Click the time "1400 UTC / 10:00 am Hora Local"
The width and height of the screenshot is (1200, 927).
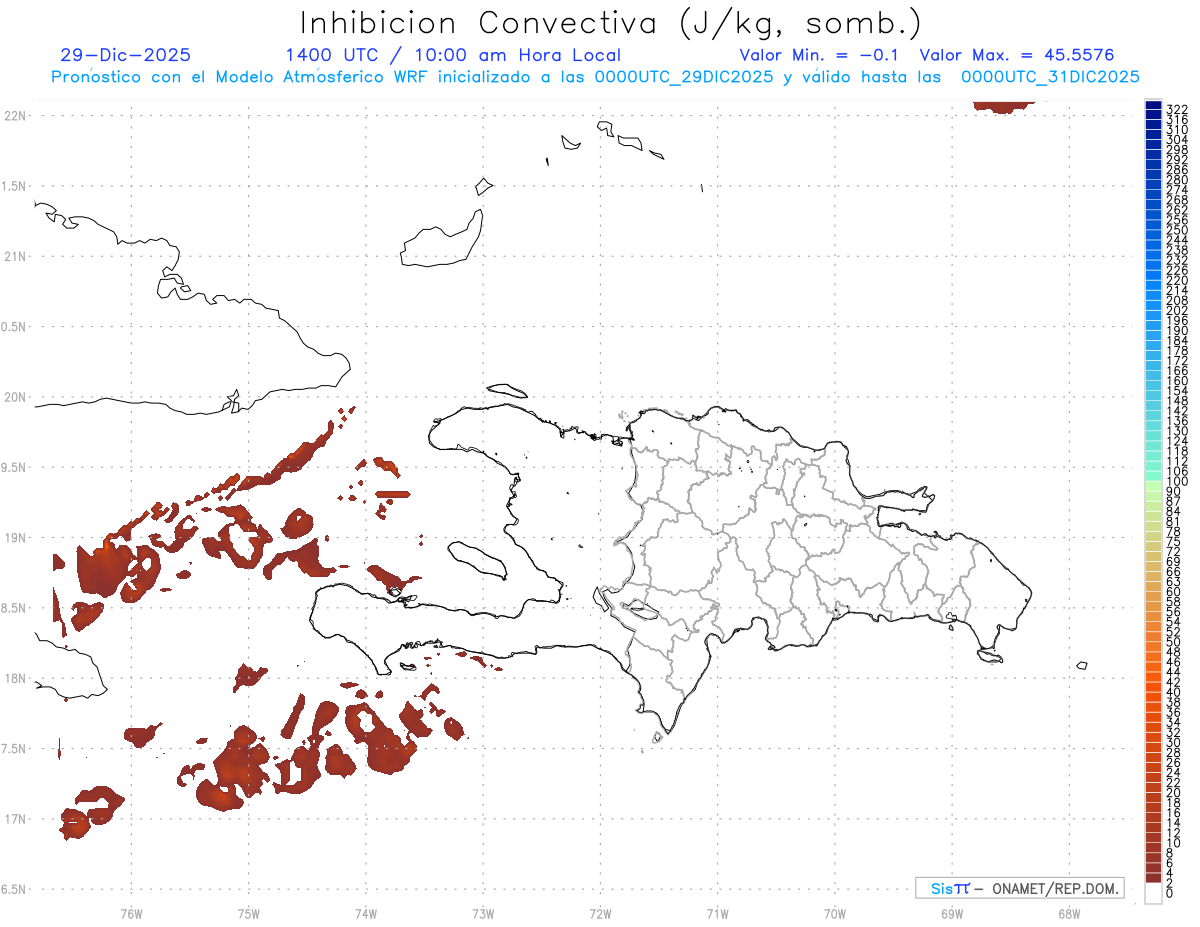pos(453,55)
